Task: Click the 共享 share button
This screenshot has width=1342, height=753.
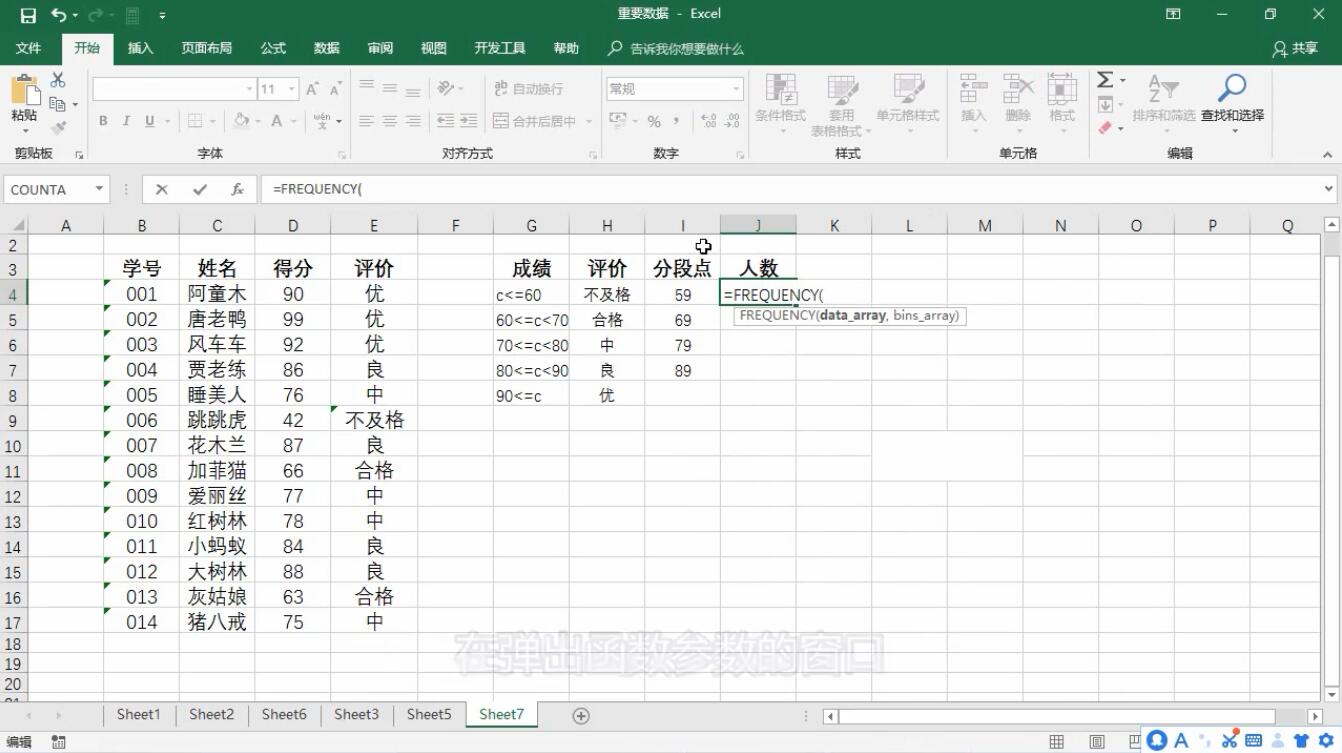Action: pyautogui.click(x=1295, y=48)
